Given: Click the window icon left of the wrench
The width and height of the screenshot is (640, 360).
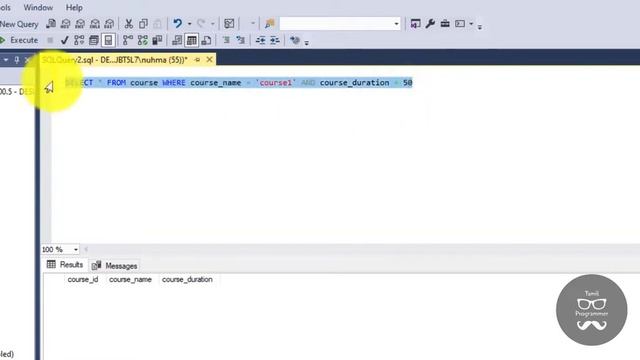Looking at the screenshot, I should [x=416, y=24].
